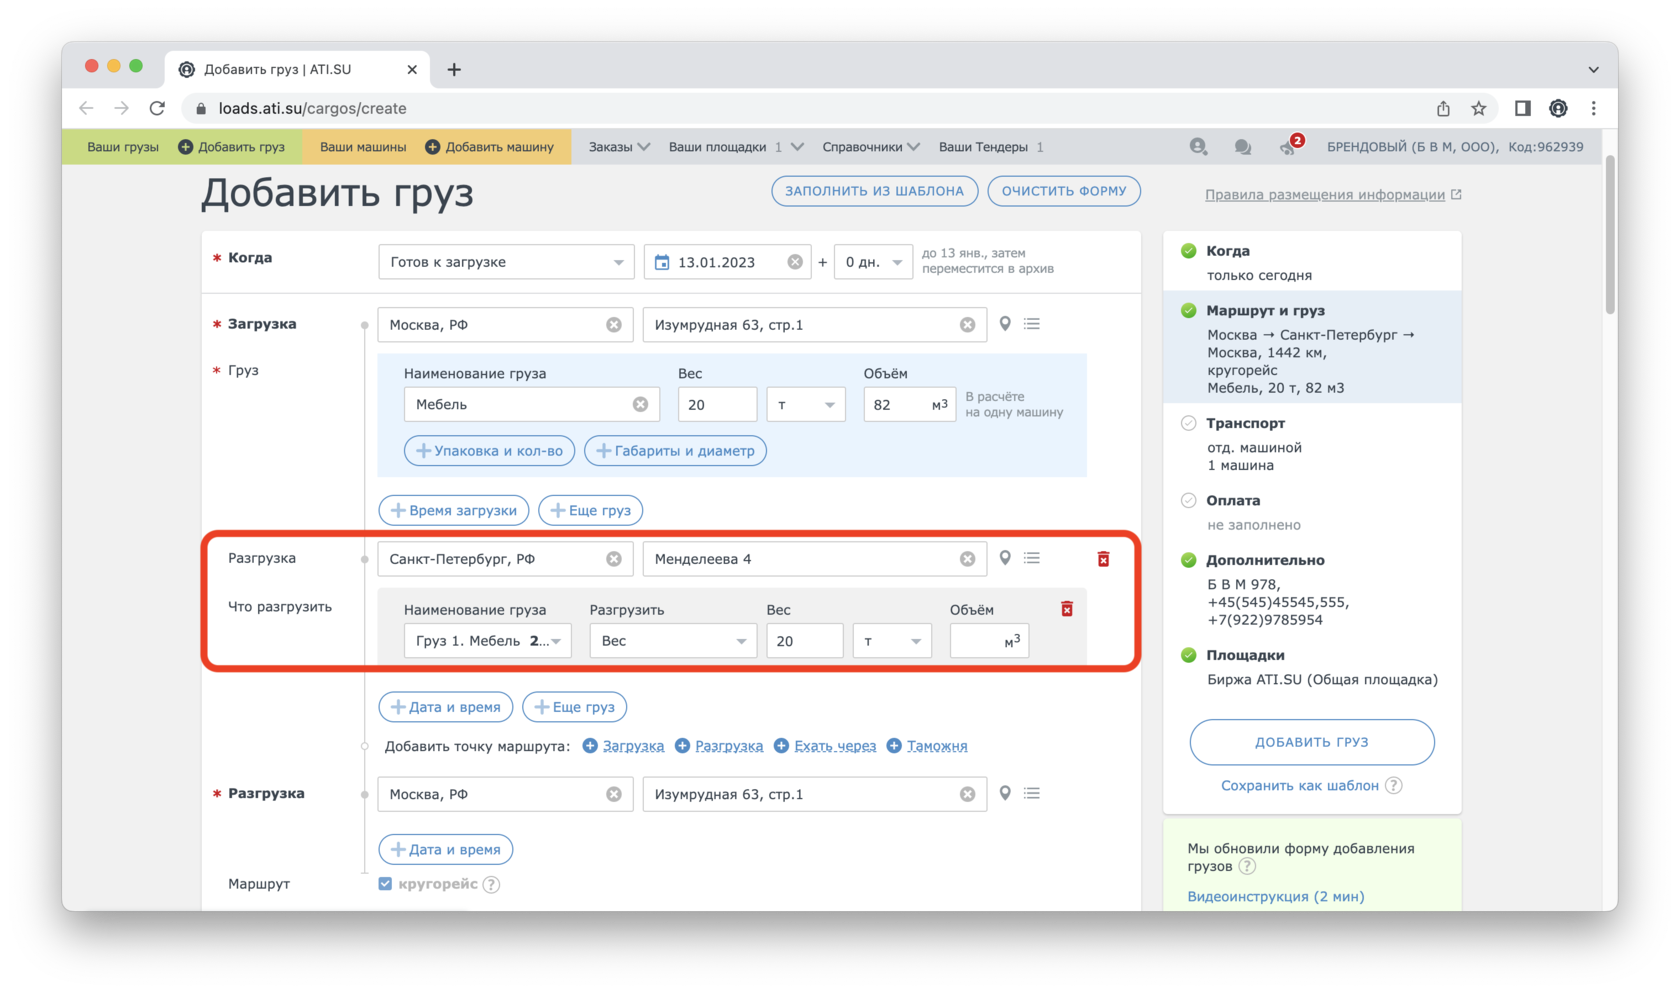
Task: Open the chat messages icon
Action: (x=1243, y=147)
